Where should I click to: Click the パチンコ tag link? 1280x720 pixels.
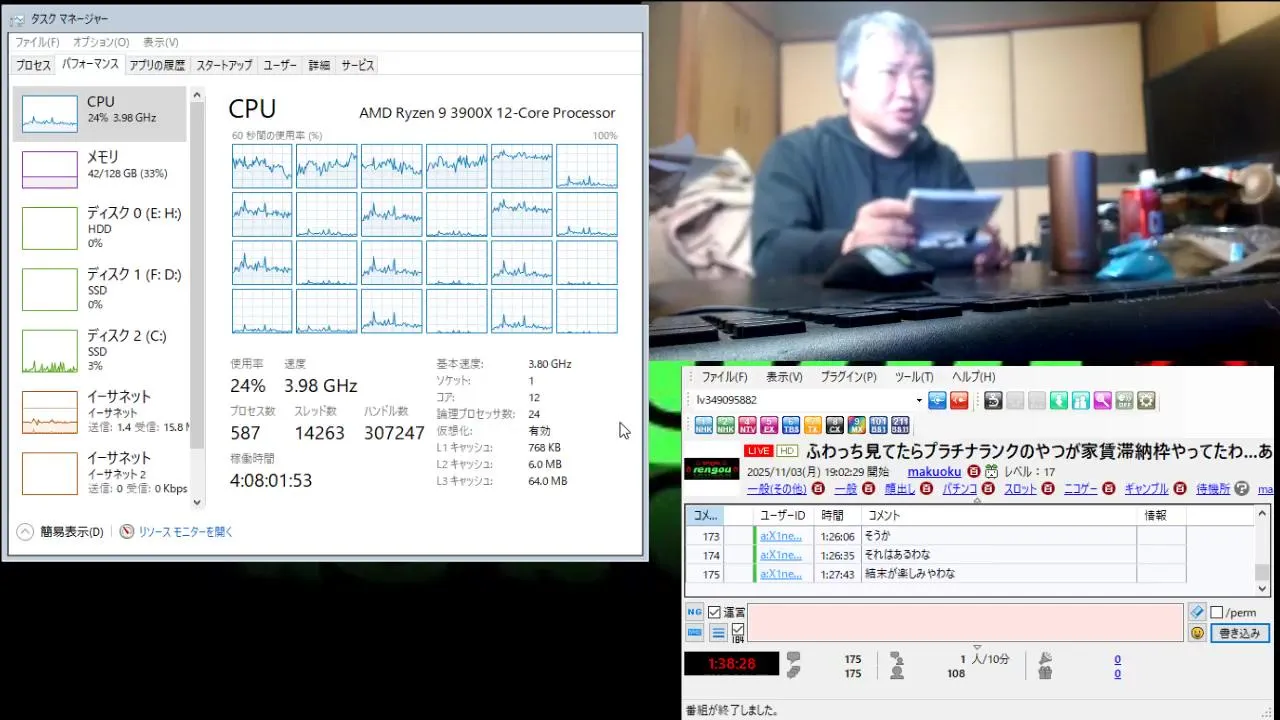click(x=960, y=489)
